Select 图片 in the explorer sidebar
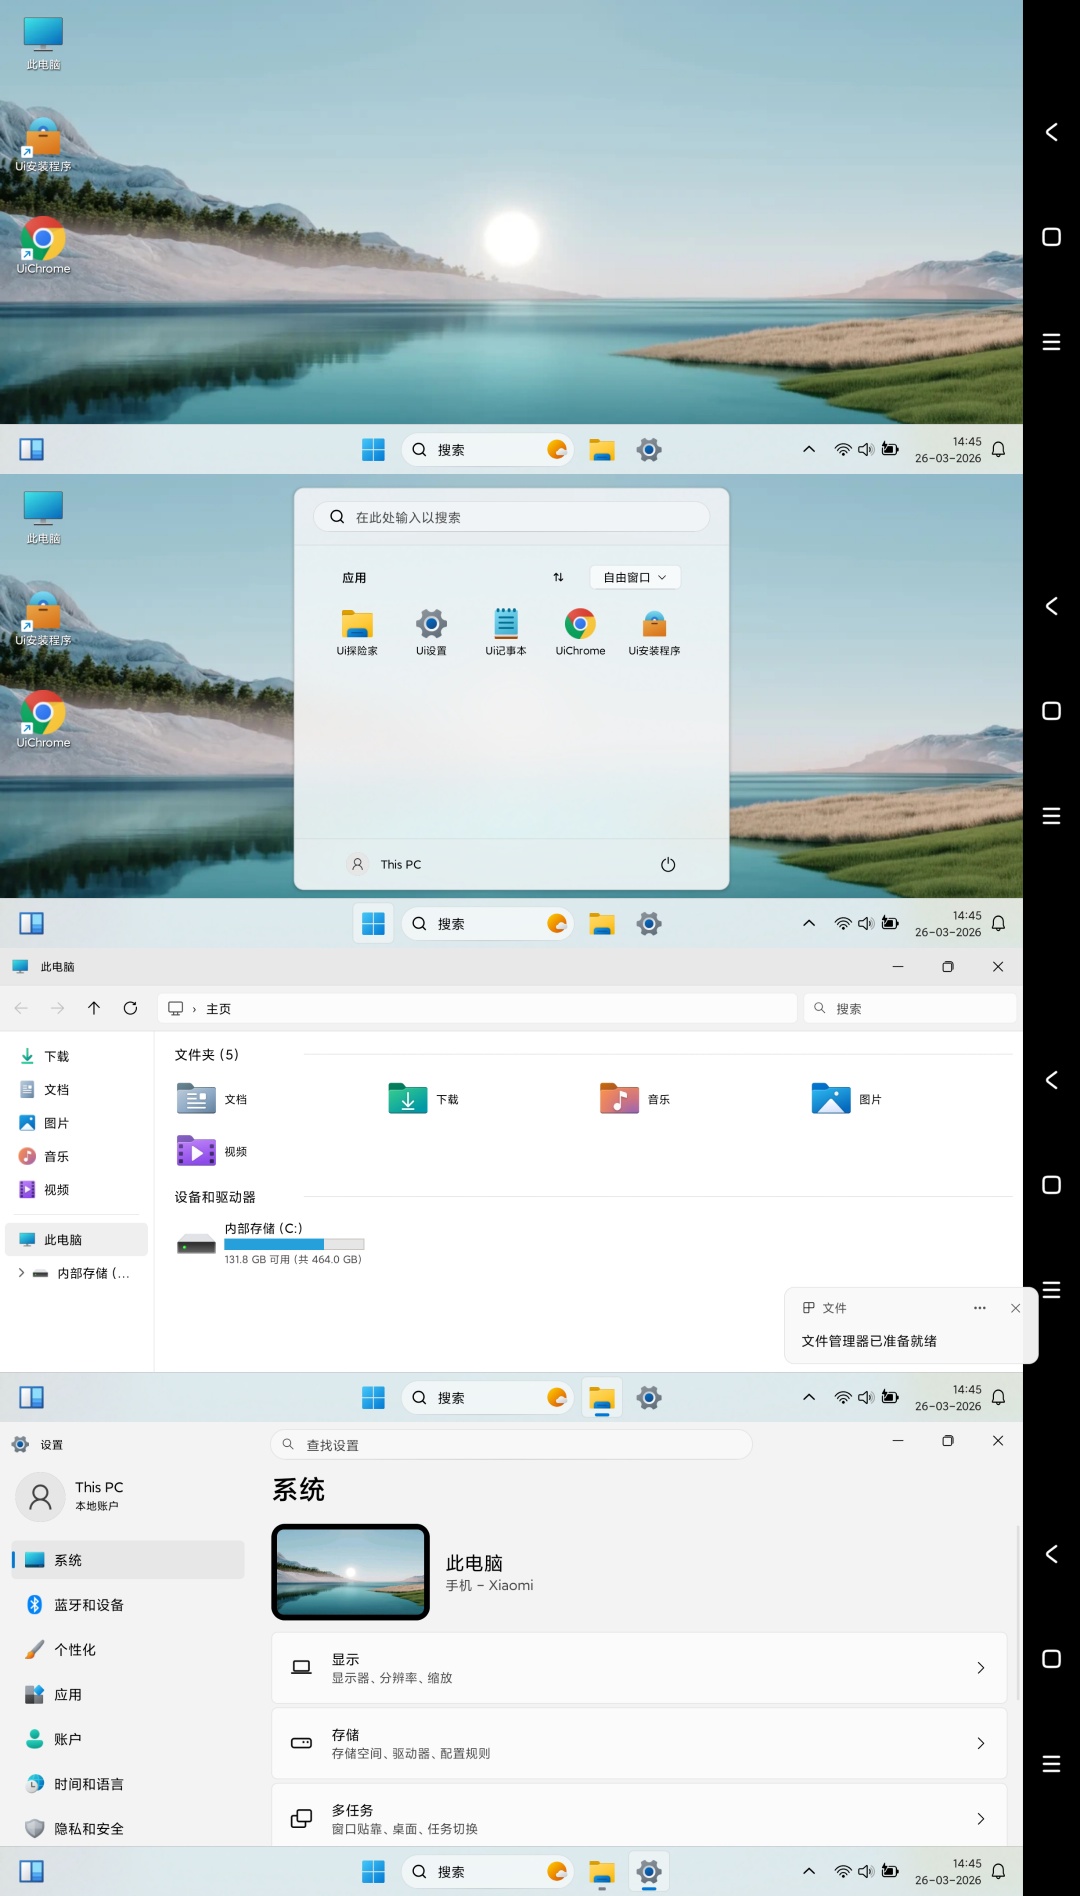 click(x=76, y=1123)
